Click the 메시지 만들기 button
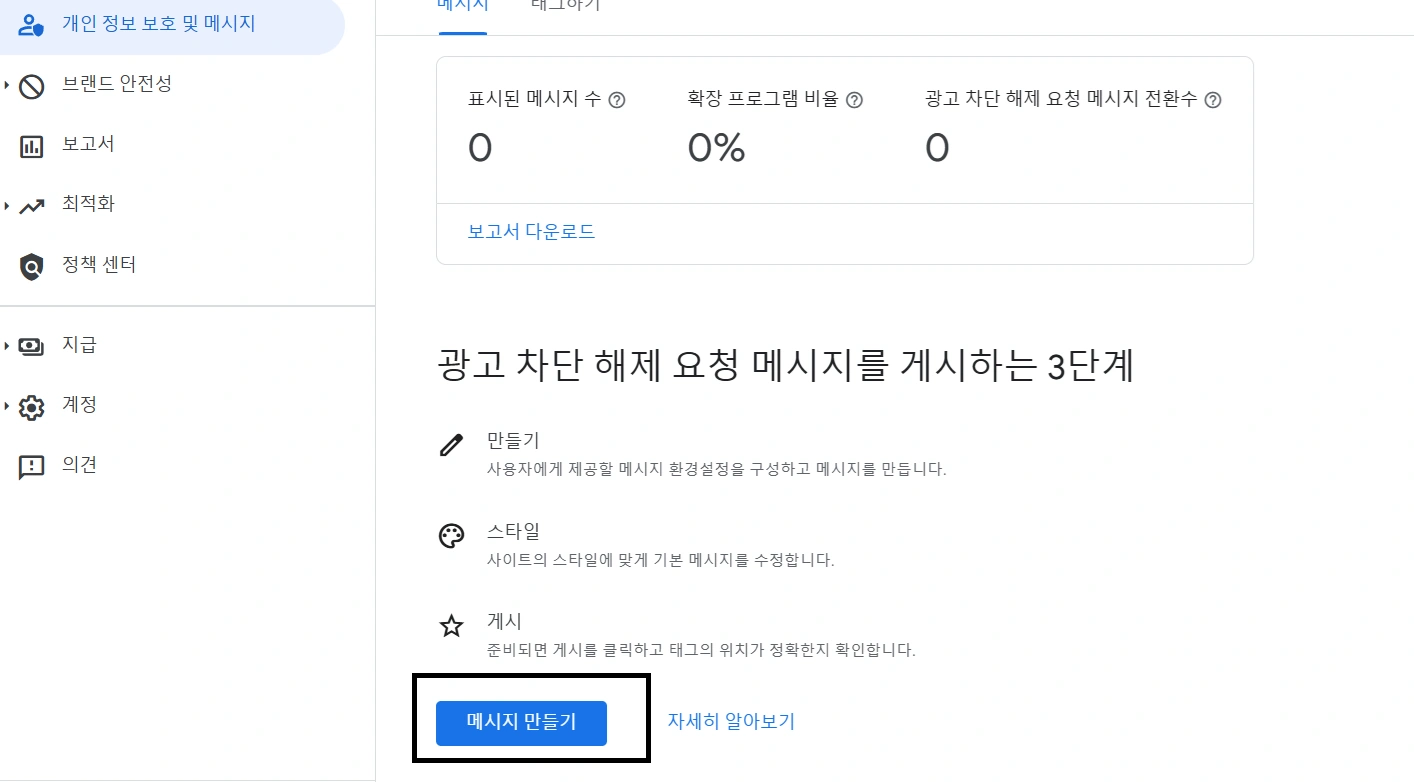This screenshot has height=782, width=1414. (521, 722)
